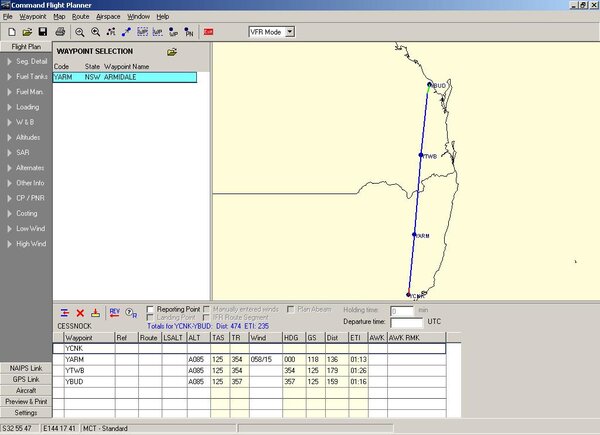This screenshot has width=600, height=435.
Task: Toggle the Landing Point checkbox
Action: click(150, 318)
